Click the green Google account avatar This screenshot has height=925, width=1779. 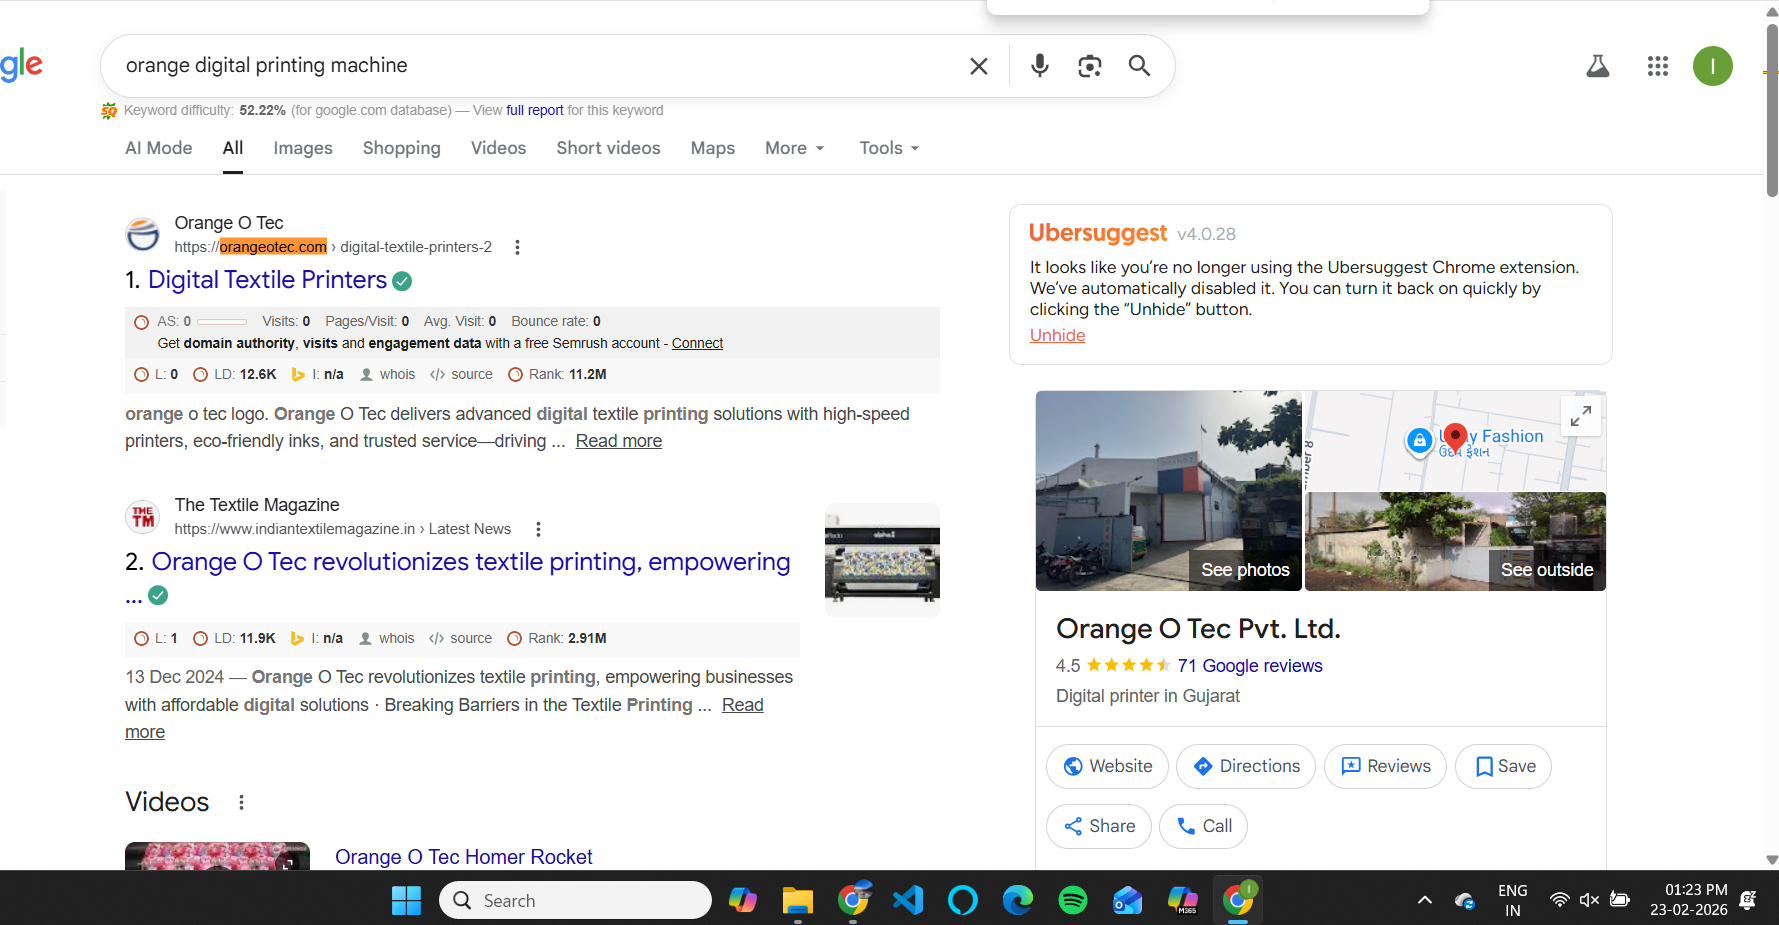(1713, 66)
